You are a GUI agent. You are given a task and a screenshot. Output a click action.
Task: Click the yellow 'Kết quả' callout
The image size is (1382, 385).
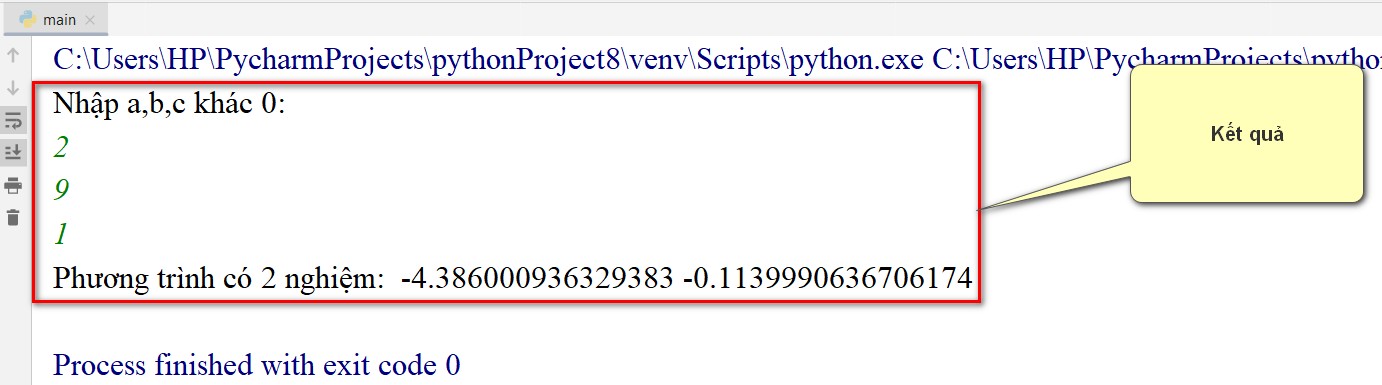click(1247, 134)
